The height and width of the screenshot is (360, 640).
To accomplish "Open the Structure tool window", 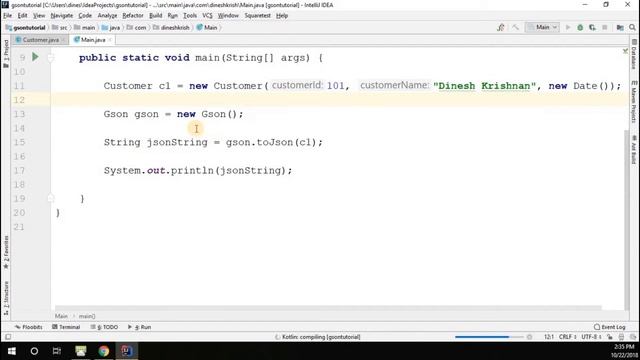I will (x=6, y=298).
